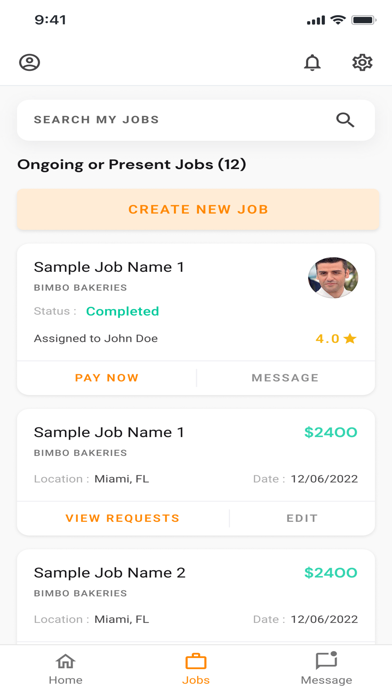Click View Requests on Sample Job Name 1
This screenshot has width=392, height=696.
pyautogui.click(x=123, y=518)
